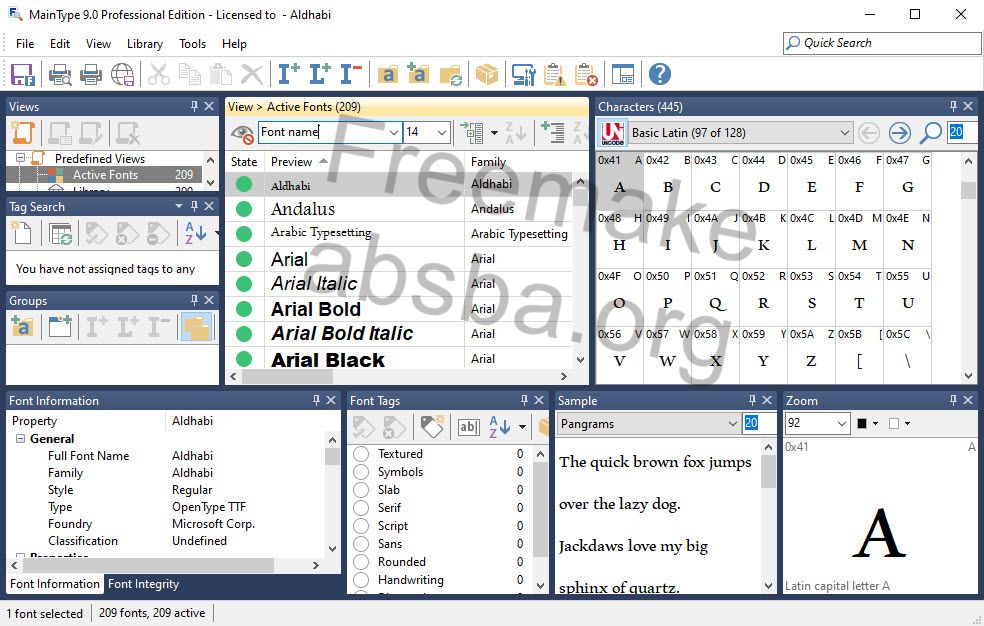Open the View menu
Screen dimensions: 984x626
tap(98, 44)
